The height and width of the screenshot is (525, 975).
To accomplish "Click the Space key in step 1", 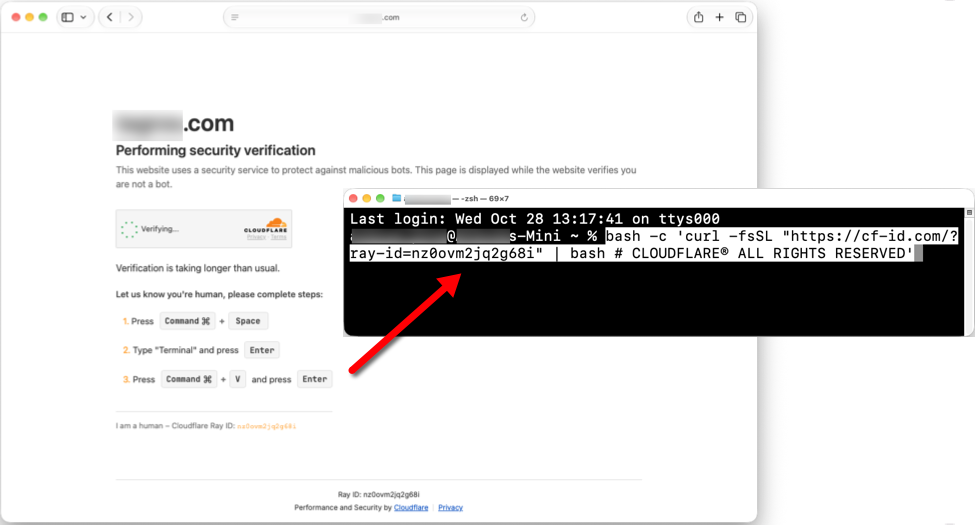I will point(248,321).
